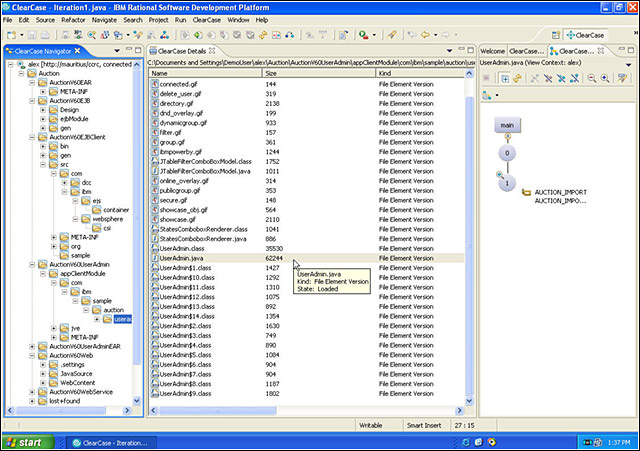Image resolution: width=640 pixels, height=451 pixels.
Task: Open ClearCase Navigator view menu arrow
Action: pos(117,51)
